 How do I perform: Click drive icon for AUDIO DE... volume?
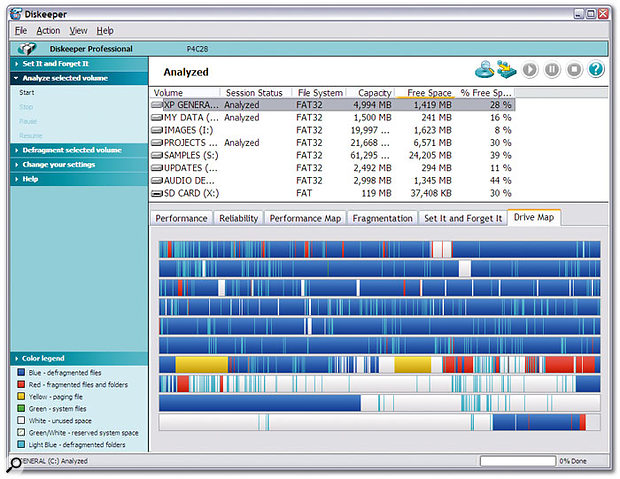coord(157,181)
